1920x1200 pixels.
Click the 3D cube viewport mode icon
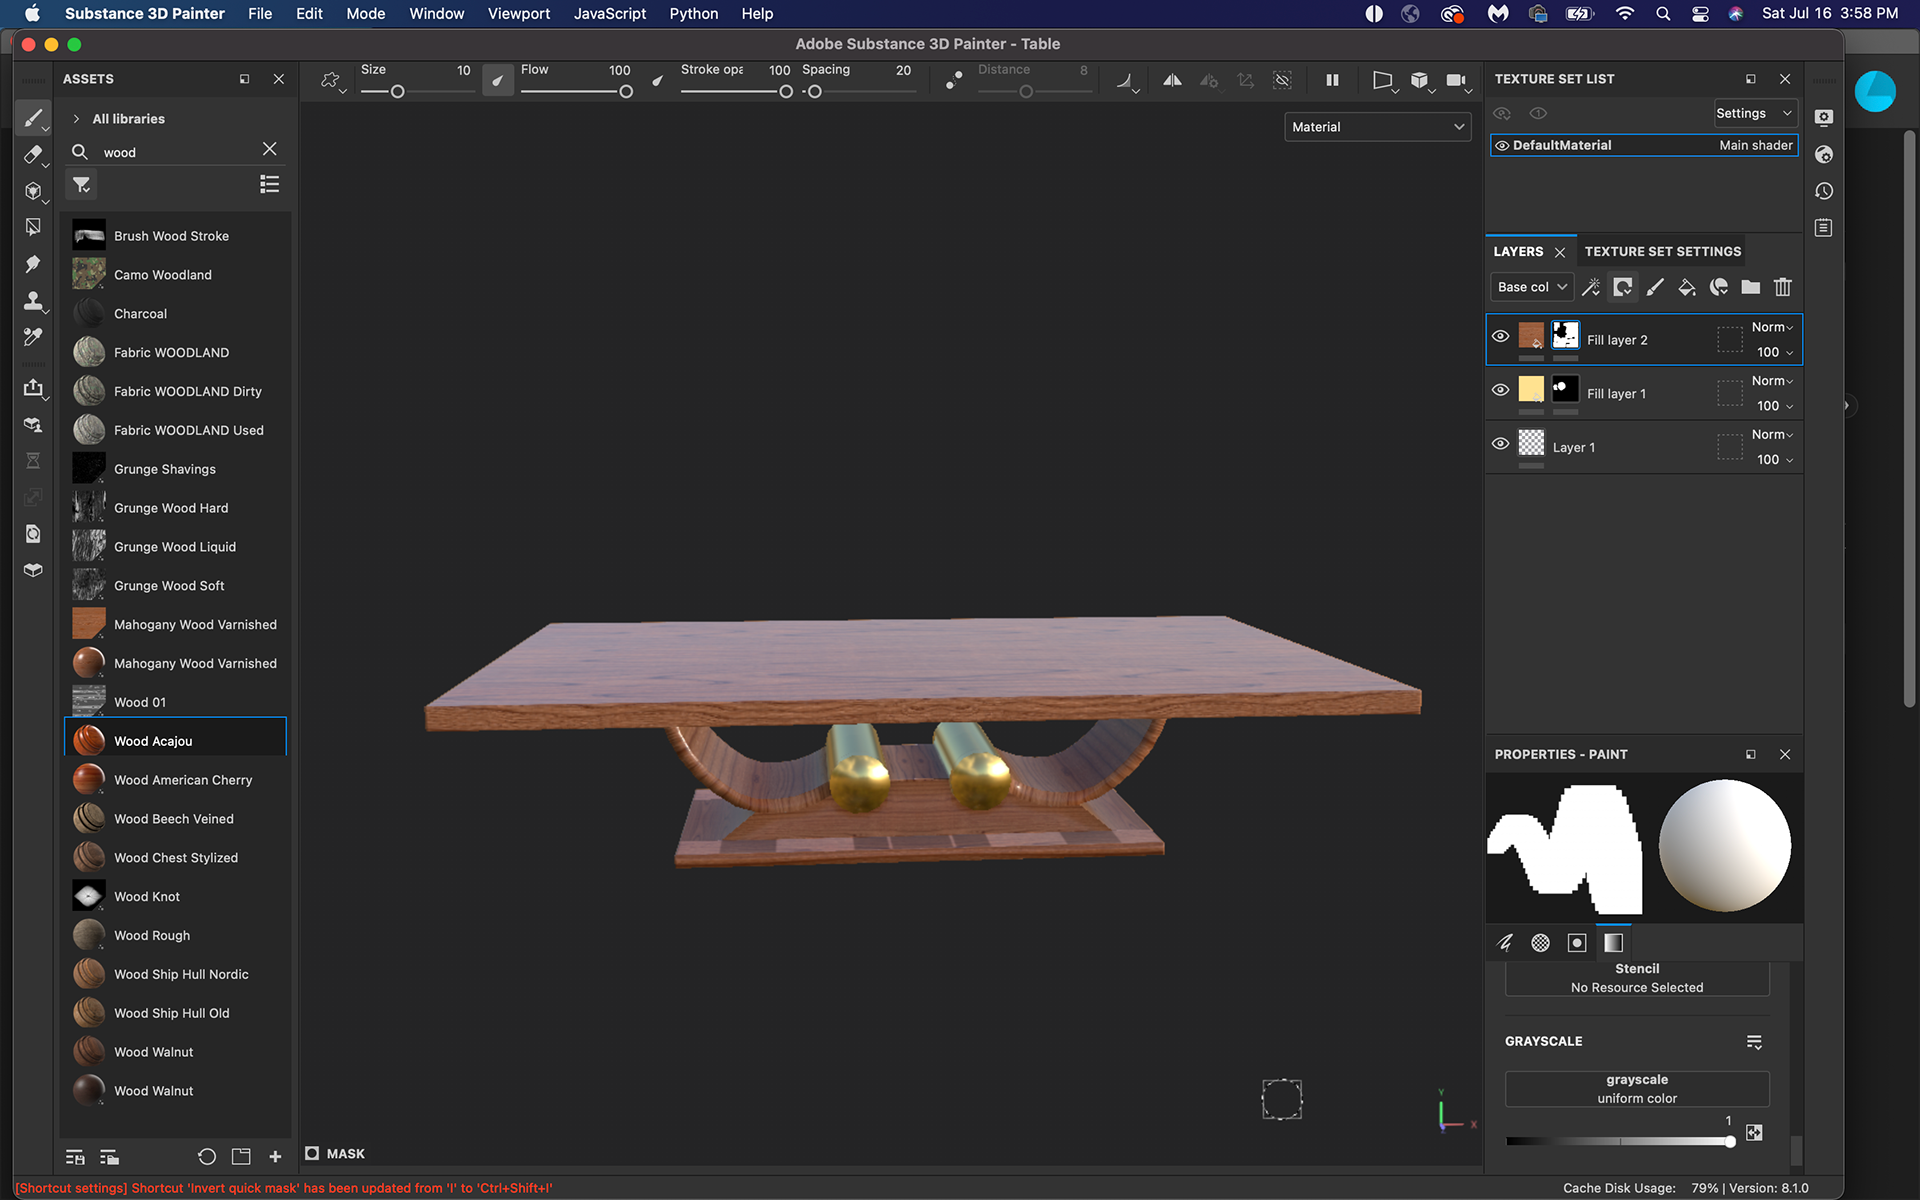[x=1420, y=80]
